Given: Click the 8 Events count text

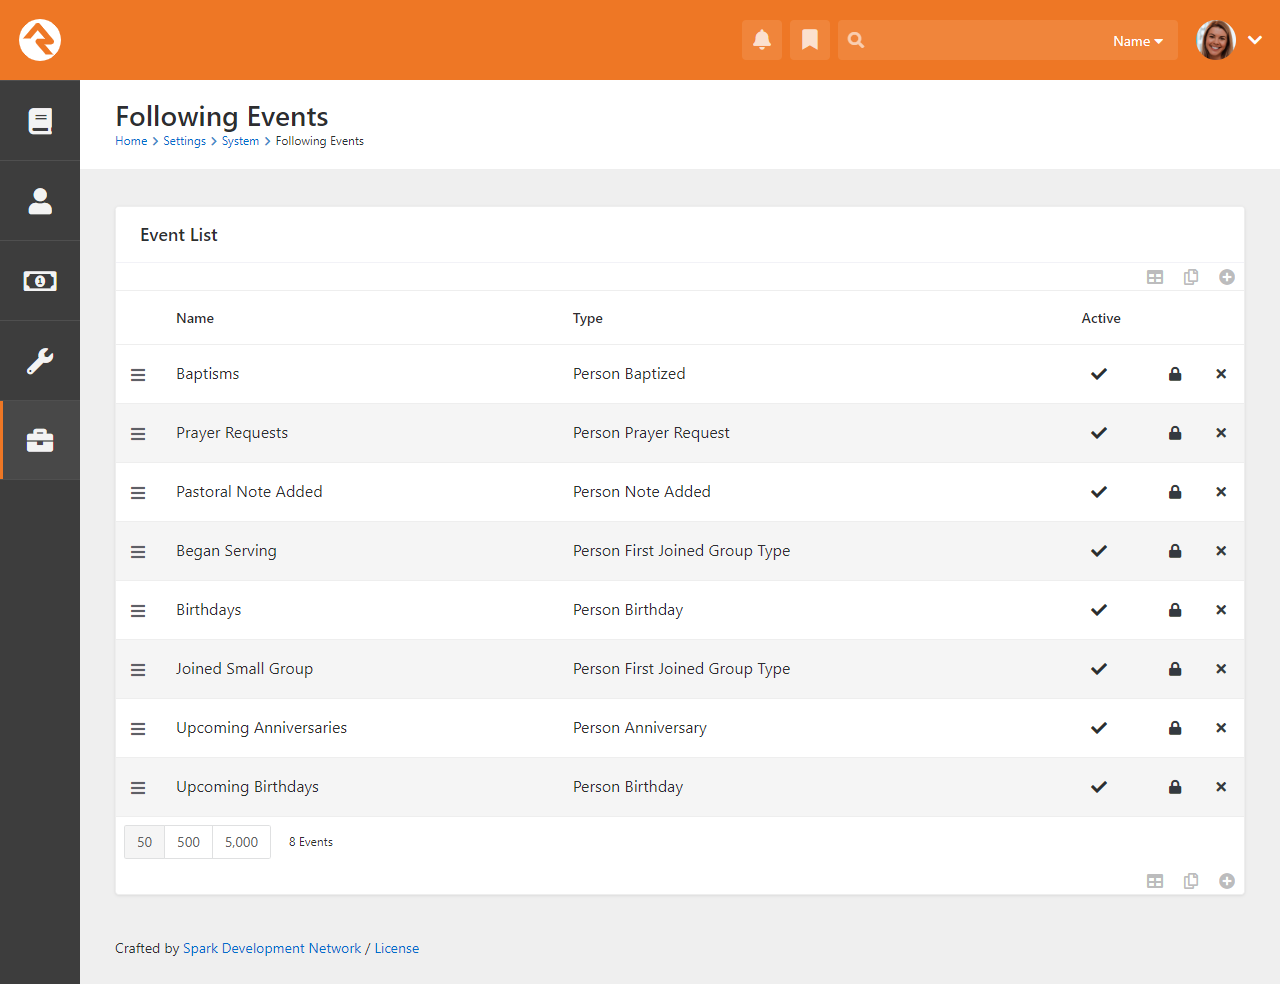Looking at the screenshot, I should pyautogui.click(x=311, y=842).
